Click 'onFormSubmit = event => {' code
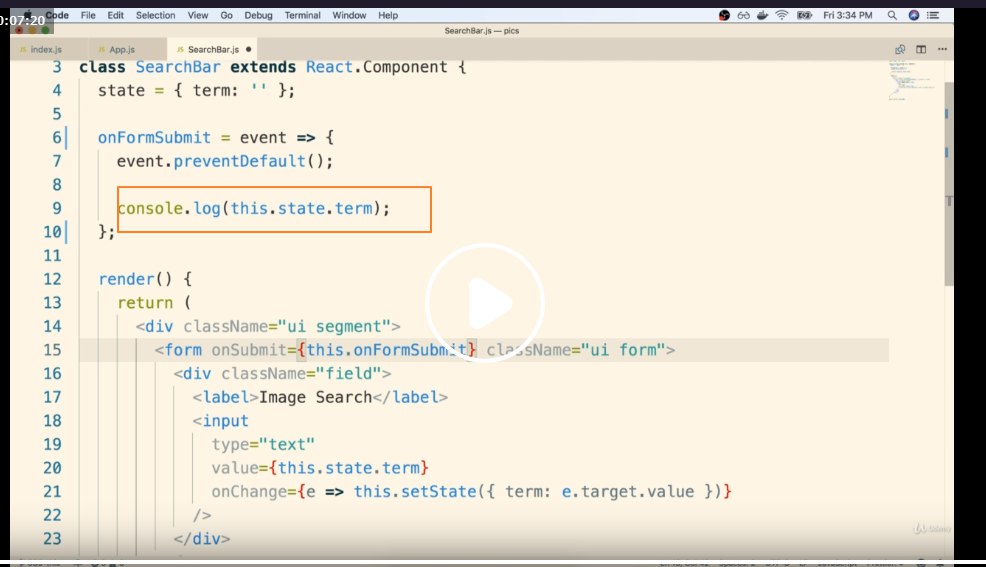 point(216,138)
